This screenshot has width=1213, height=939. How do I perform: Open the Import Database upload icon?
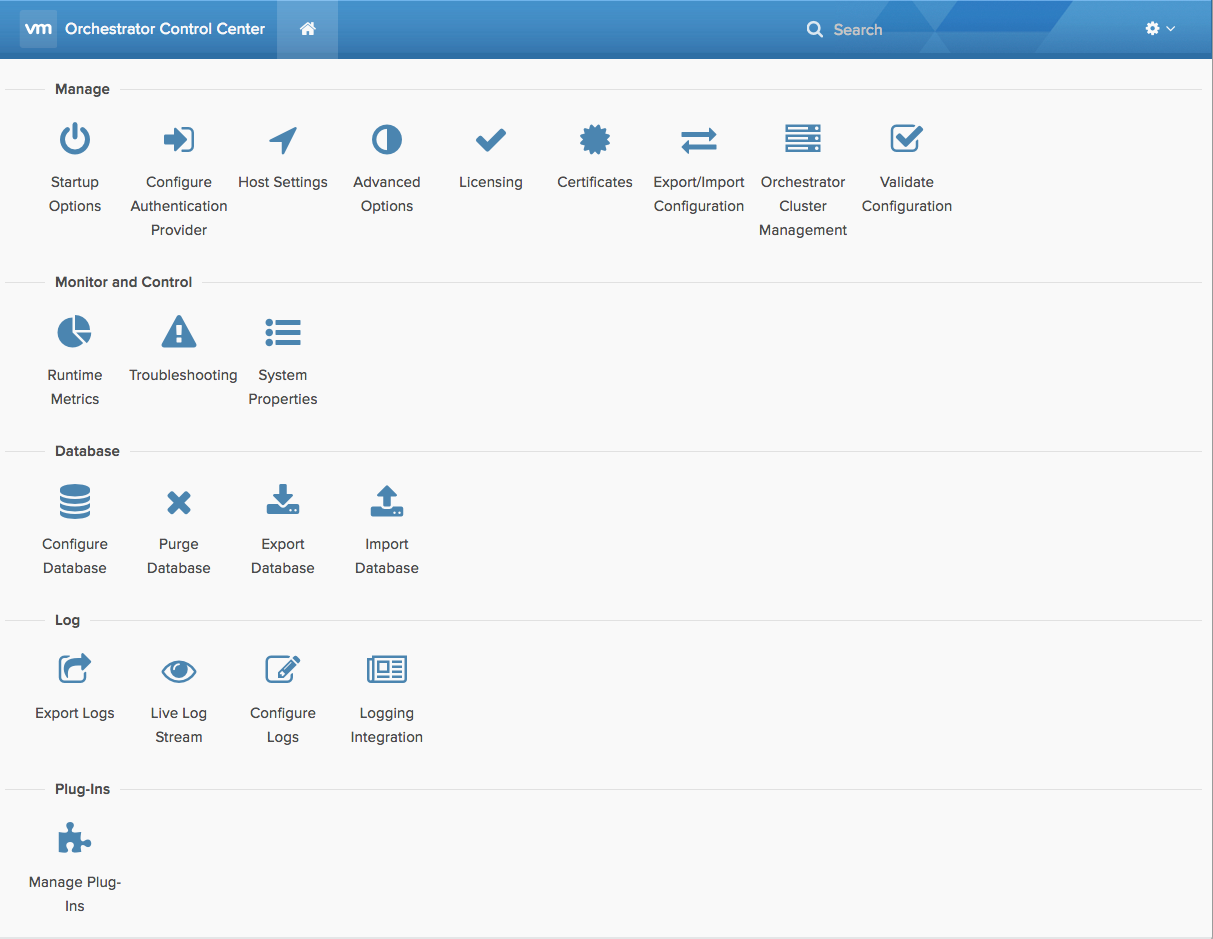coord(387,501)
